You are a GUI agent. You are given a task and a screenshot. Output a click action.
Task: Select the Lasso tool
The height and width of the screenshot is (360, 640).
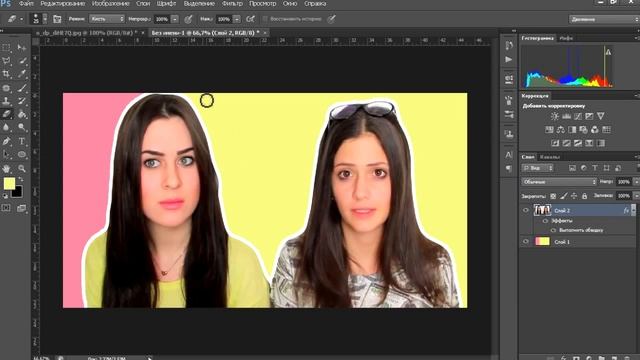coord(6,61)
